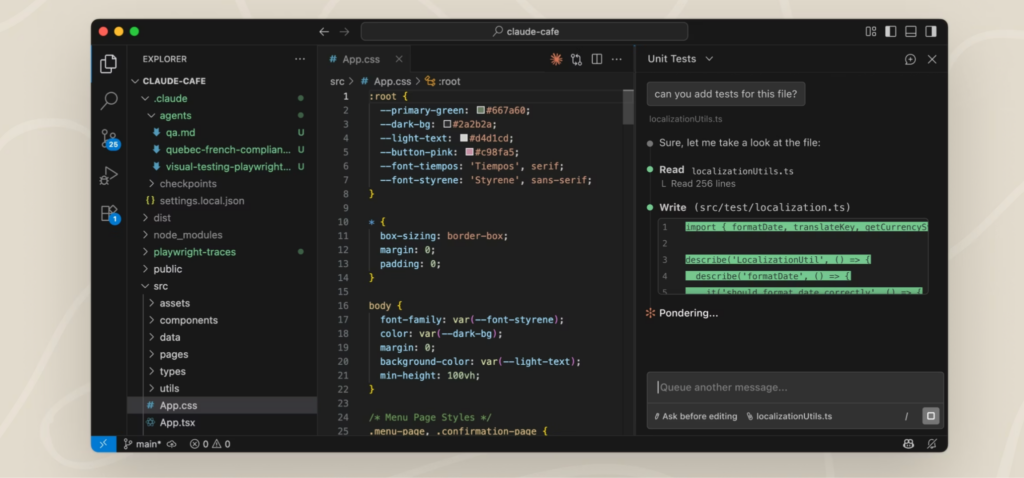Expand the assets folder
Viewport: 1024px width, 478px height.
174,303
